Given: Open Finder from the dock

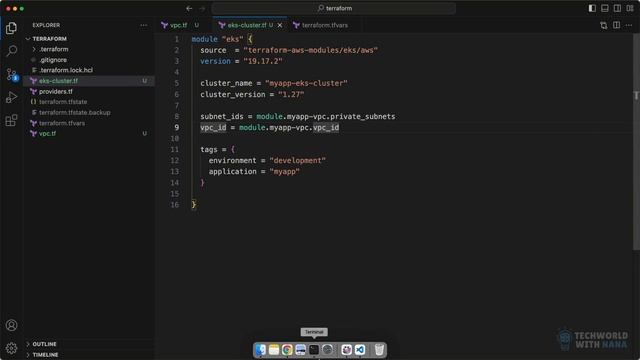Looking at the screenshot, I should (x=261, y=350).
